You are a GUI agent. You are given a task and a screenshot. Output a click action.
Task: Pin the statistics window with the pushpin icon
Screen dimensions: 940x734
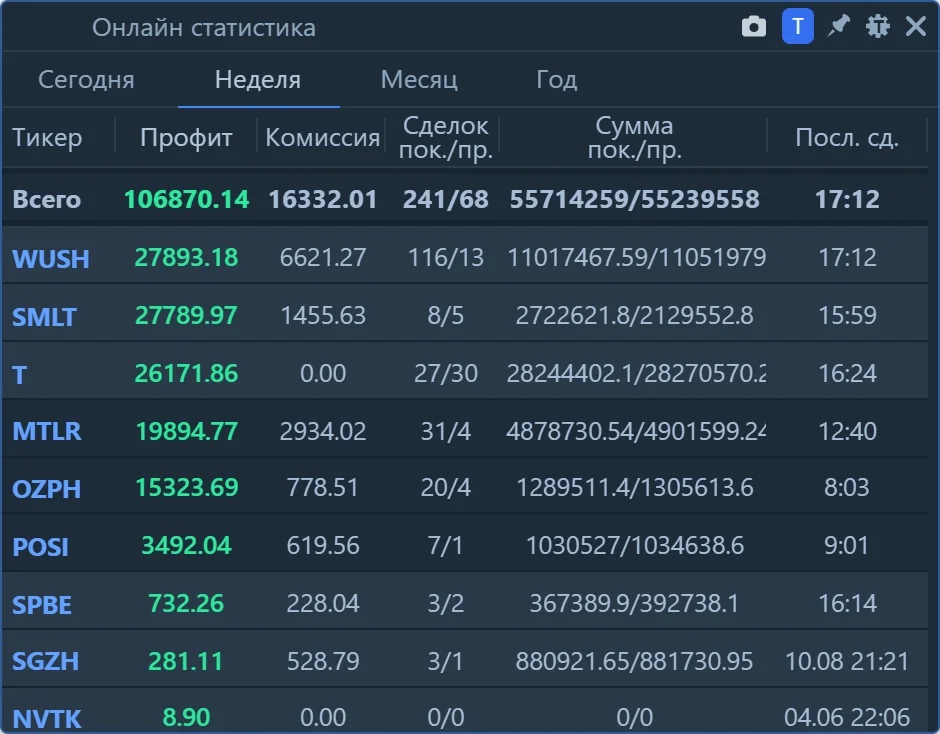click(x=837, y=26)
